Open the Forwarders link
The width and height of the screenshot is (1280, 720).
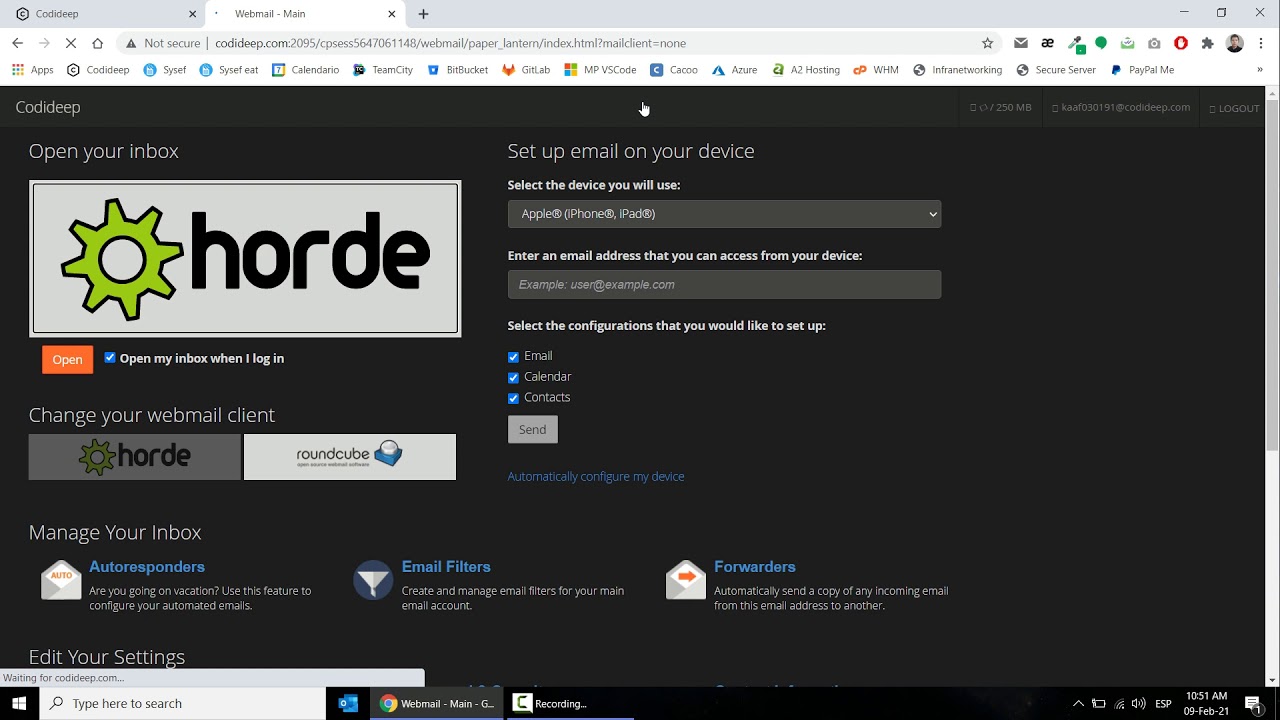coord(755,567)
